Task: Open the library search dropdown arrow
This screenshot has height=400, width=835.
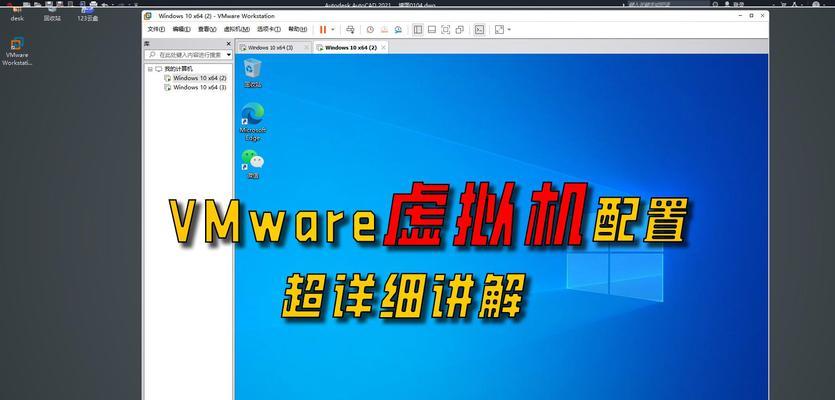Action: 229,54
